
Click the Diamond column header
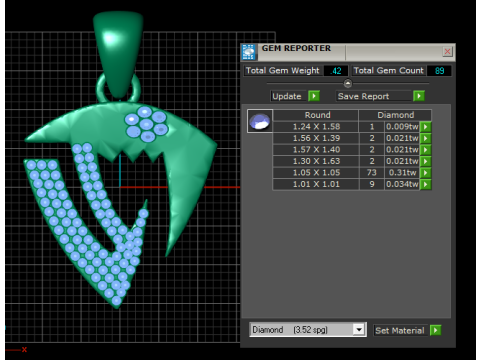pos(395,115)
